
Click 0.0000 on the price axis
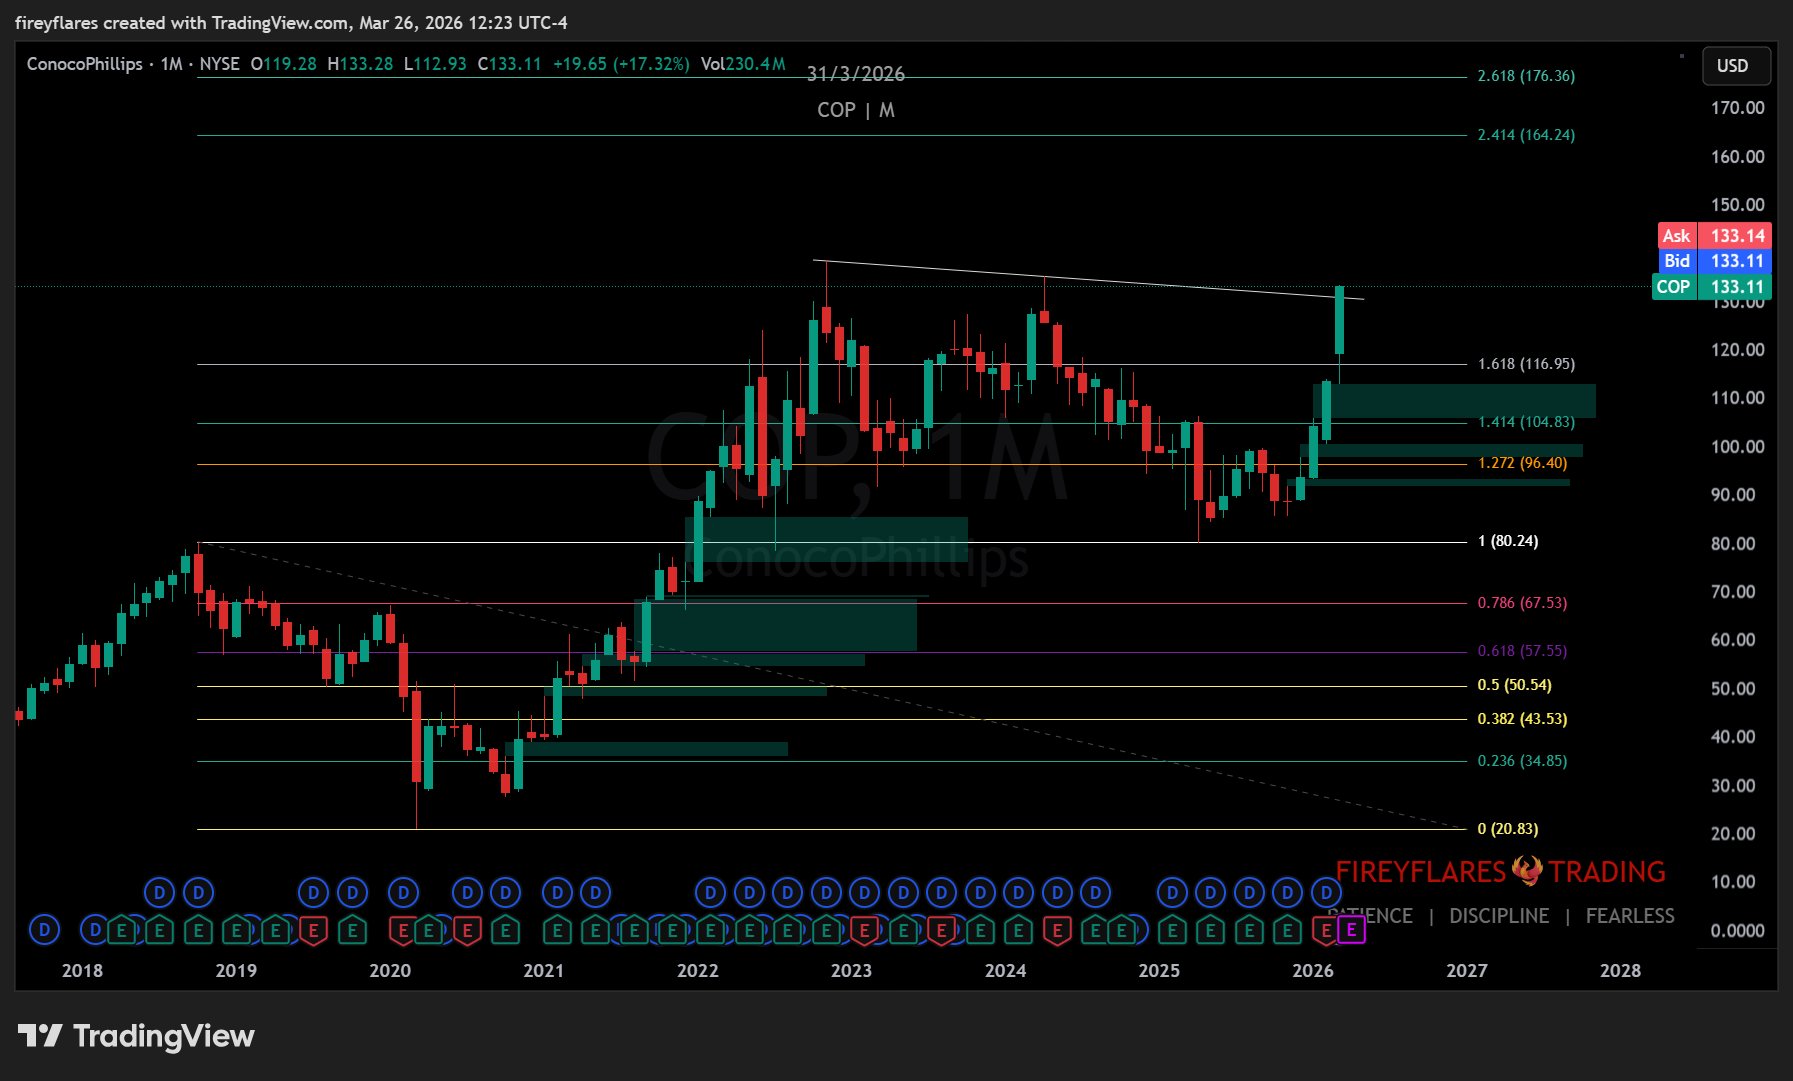pos(1737,931)
